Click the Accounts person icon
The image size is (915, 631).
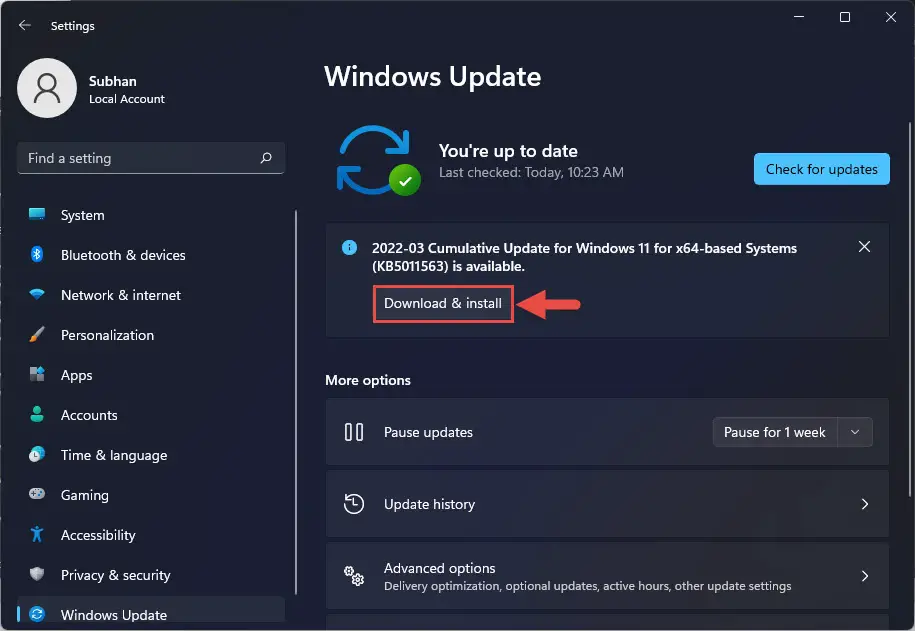(37, 414)
